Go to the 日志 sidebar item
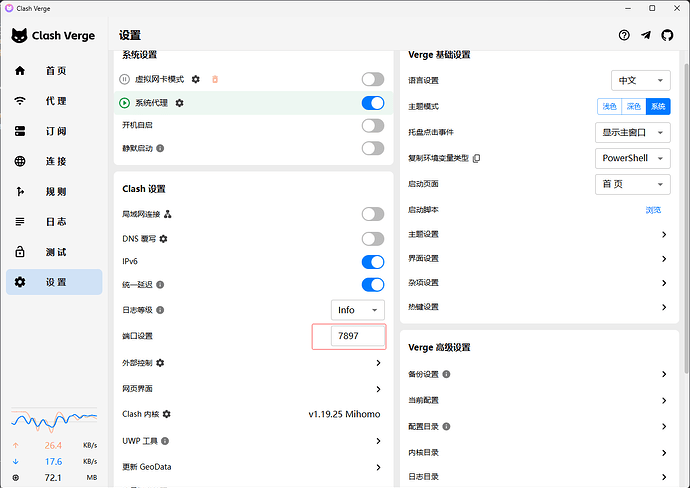 click(x=54, y=222)
